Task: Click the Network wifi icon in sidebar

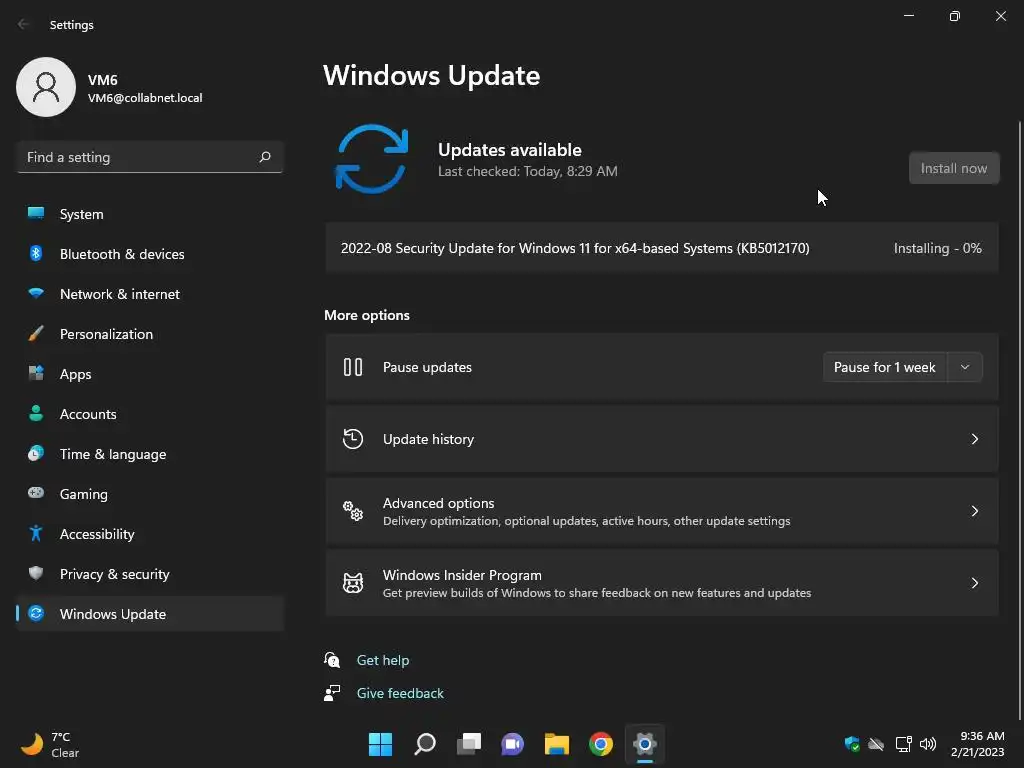Action: point(36,293)
